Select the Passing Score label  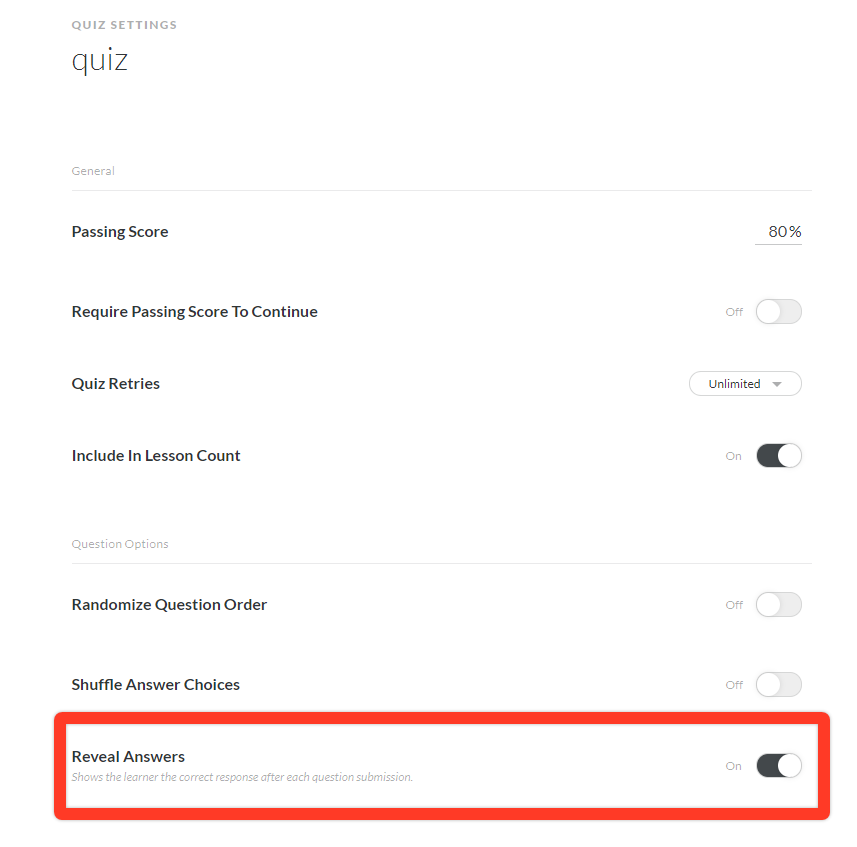click(120, 232)
